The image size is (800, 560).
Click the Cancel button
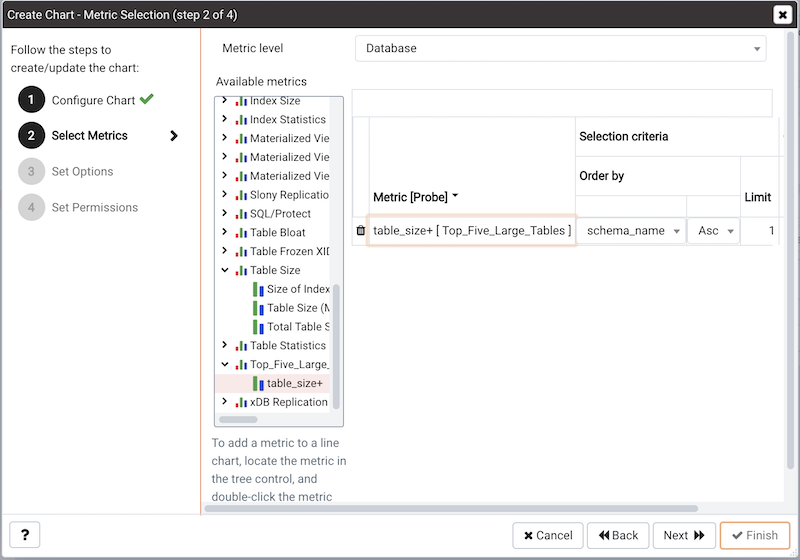547,535
